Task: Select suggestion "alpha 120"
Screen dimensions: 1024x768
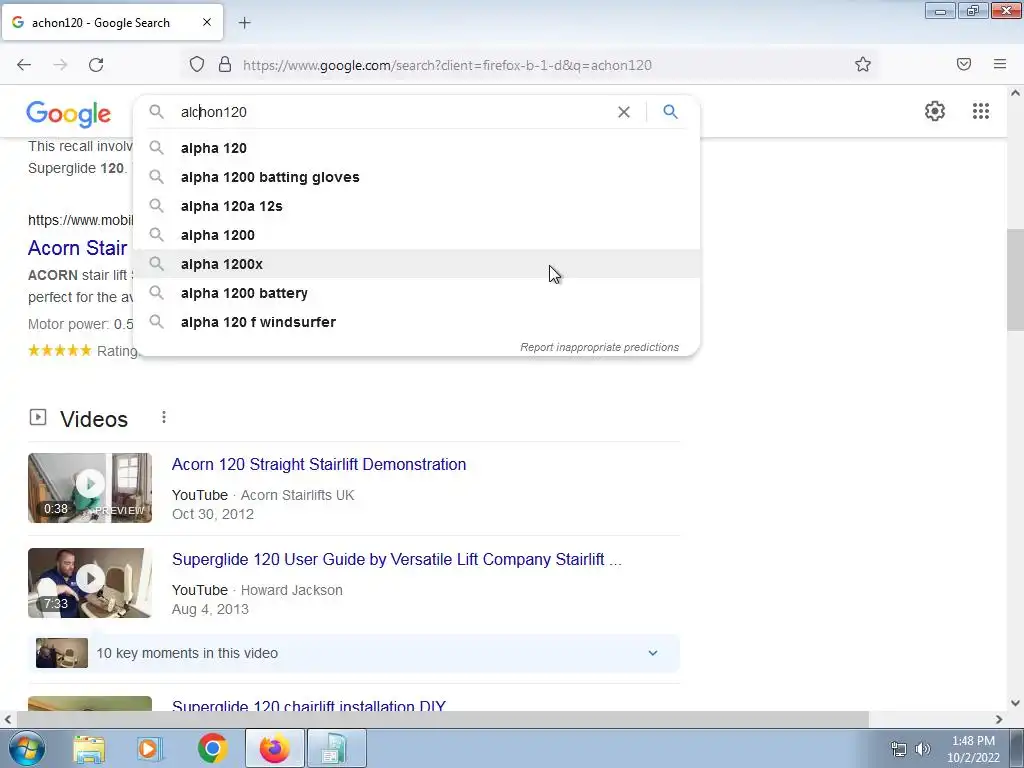Action: pyautogui.click(x=417, y=148)
